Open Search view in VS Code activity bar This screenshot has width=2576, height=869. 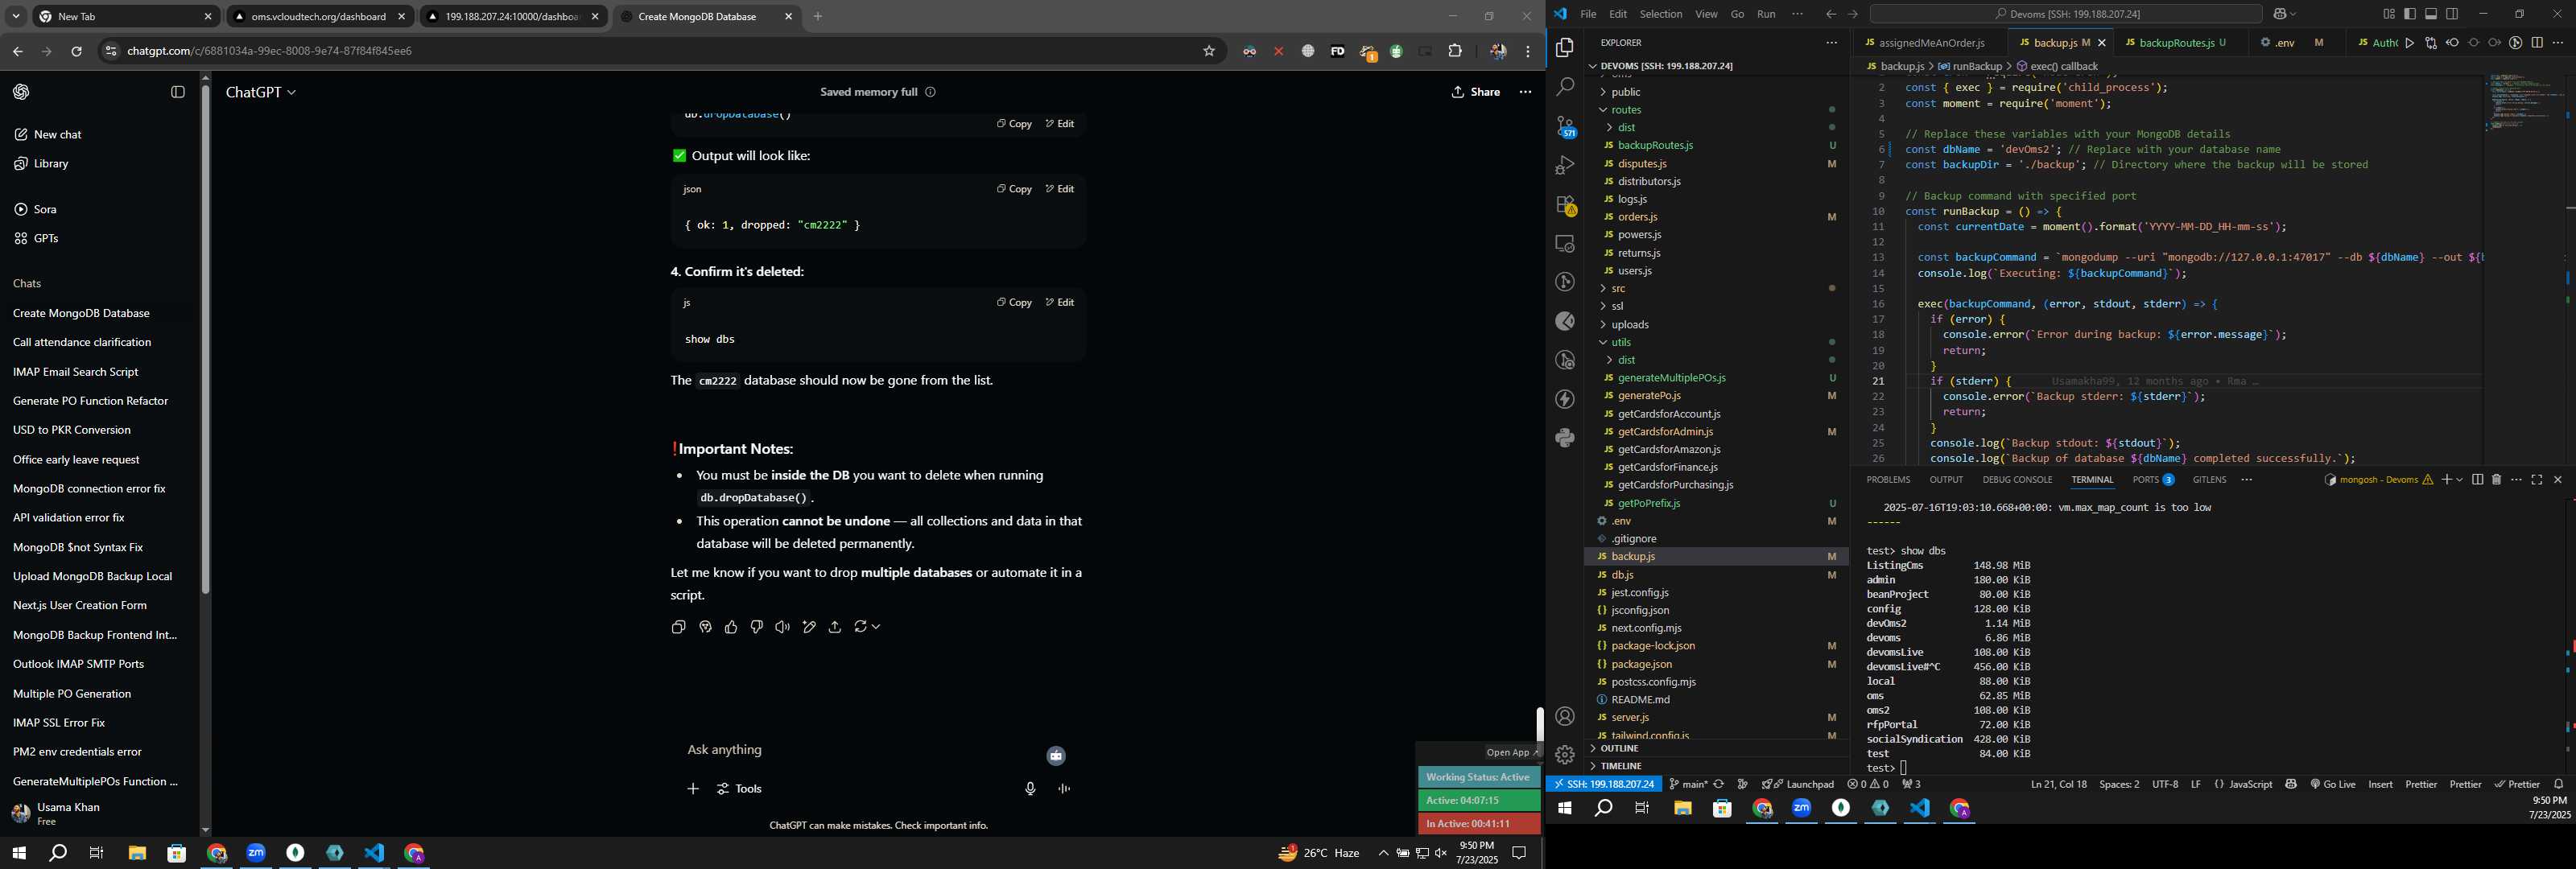pyautogui.click(x=1565, y=87)
